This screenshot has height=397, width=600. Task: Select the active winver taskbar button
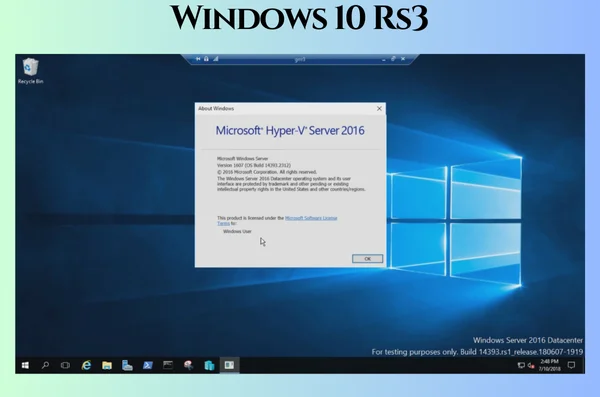(x=230, y=365)
